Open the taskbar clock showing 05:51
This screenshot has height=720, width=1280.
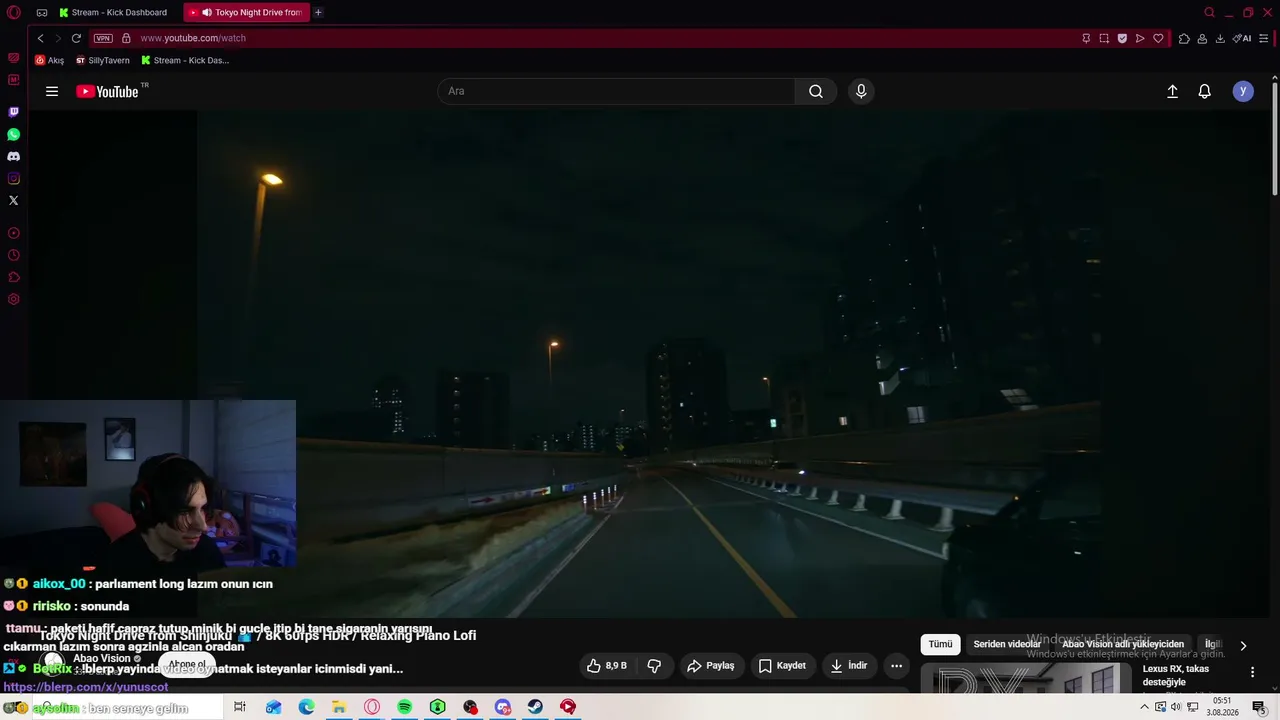tap(1222, 707)
